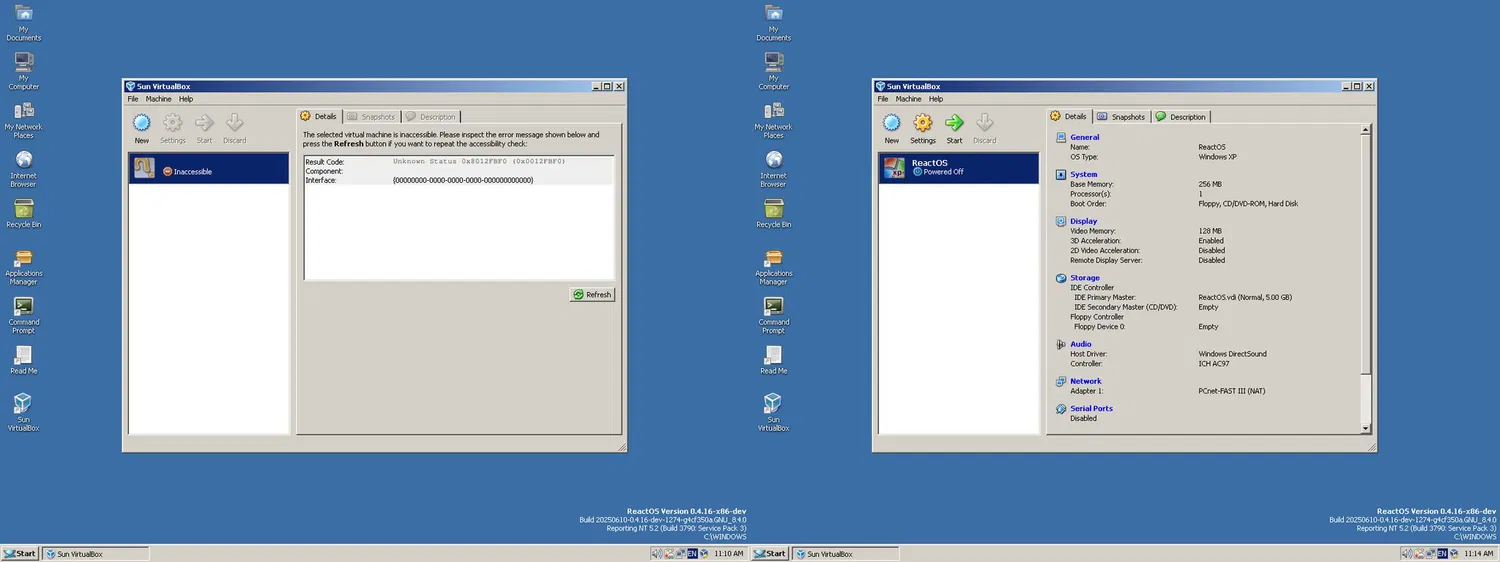Open Sun VirtualBox shortcut on the left desktop
Viewport: 1500px width, 562px height.
point(23,412)
